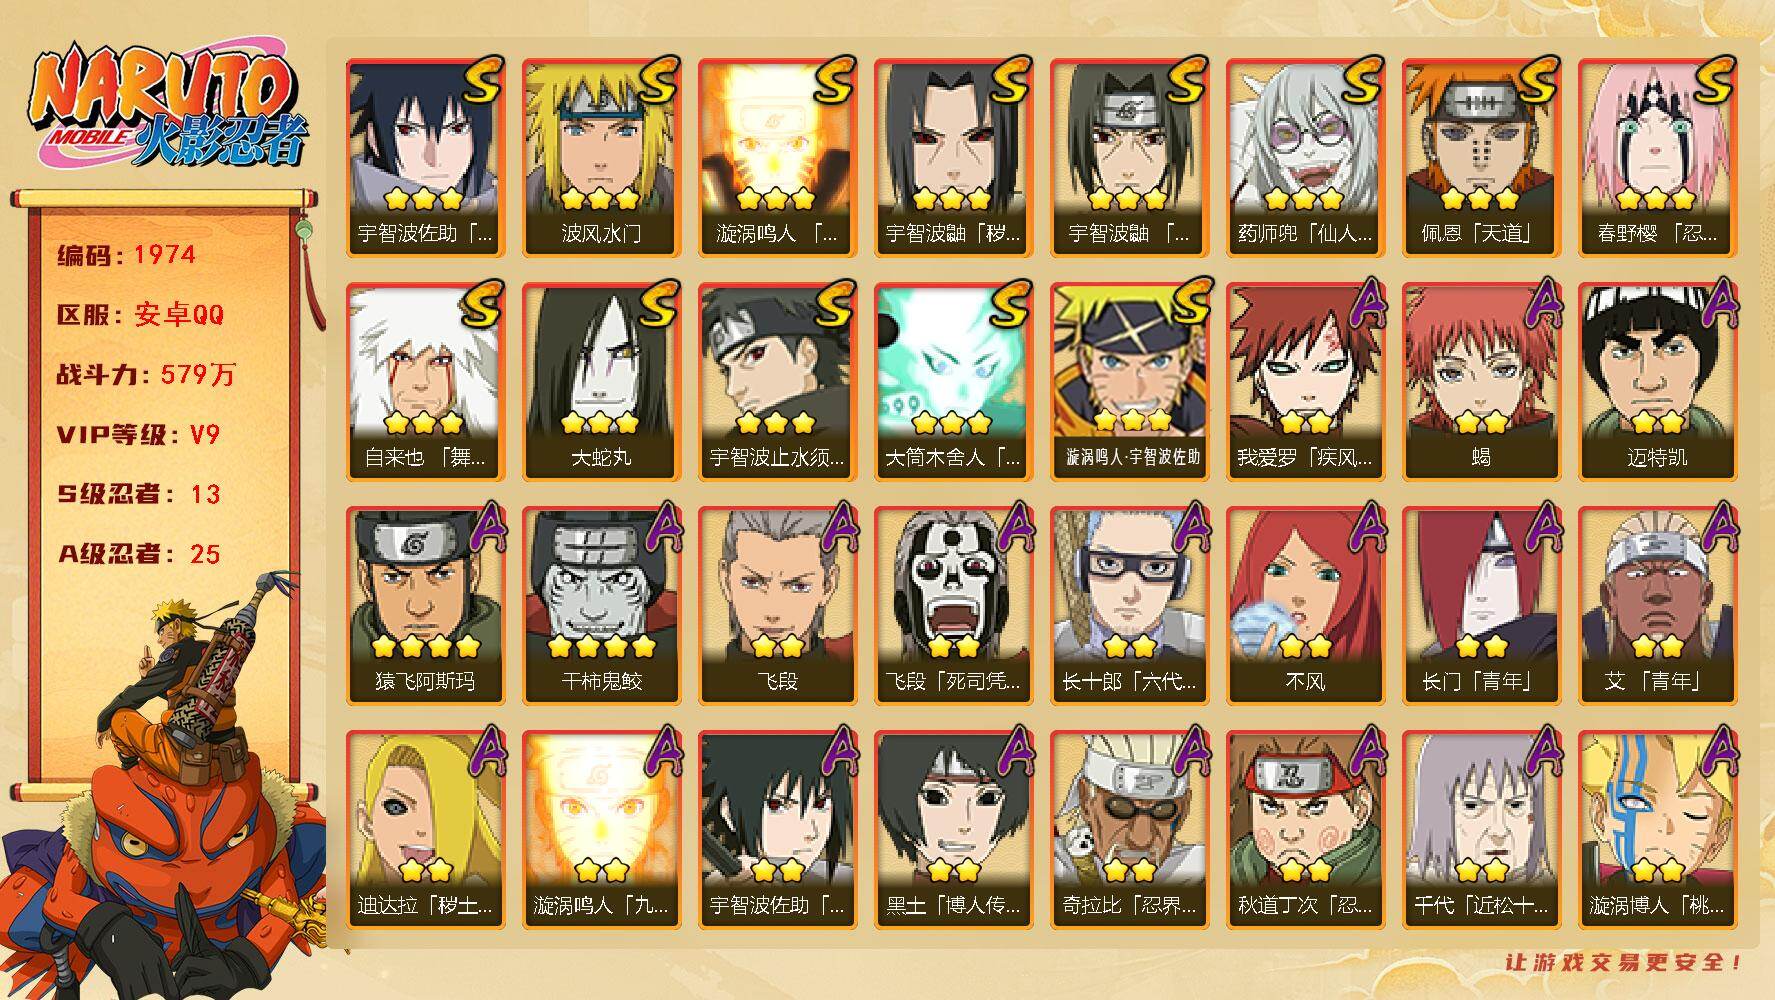Click the Naruto Mobile 火影忍者 logo
1775x1000 pixels.
167,107
